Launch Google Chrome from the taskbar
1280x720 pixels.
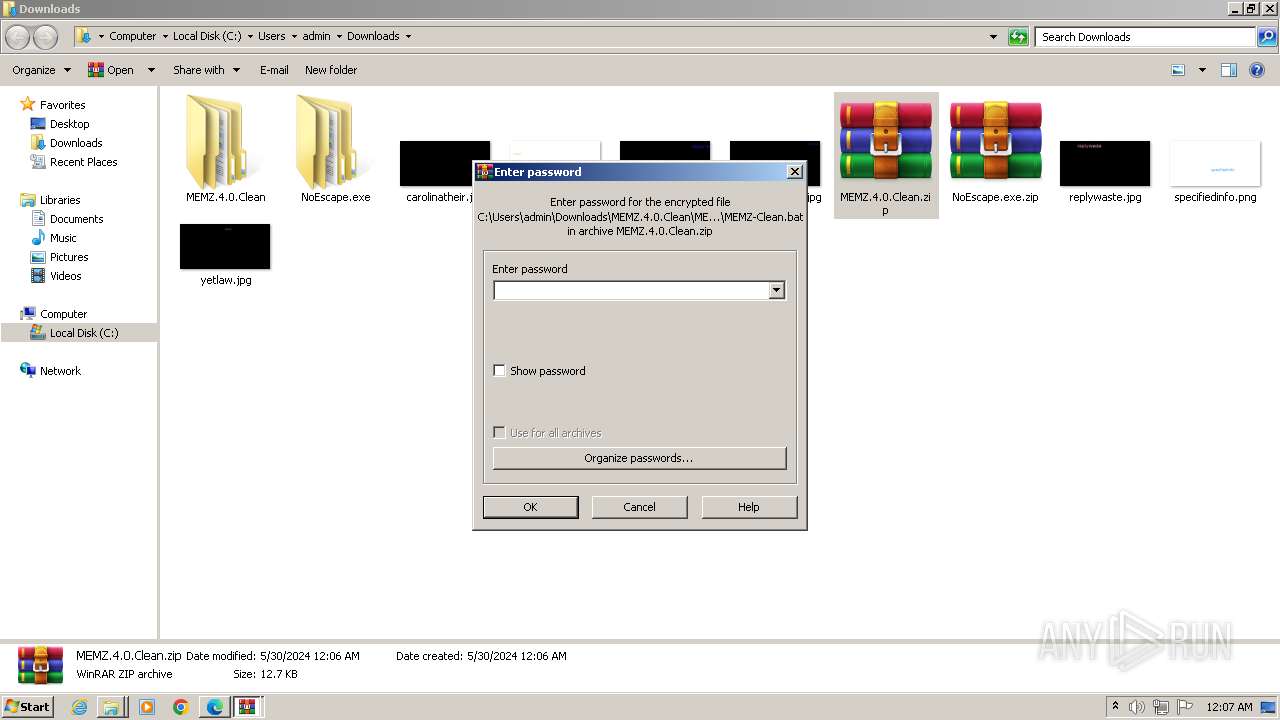pyautogui.click(x=181, y=707)
